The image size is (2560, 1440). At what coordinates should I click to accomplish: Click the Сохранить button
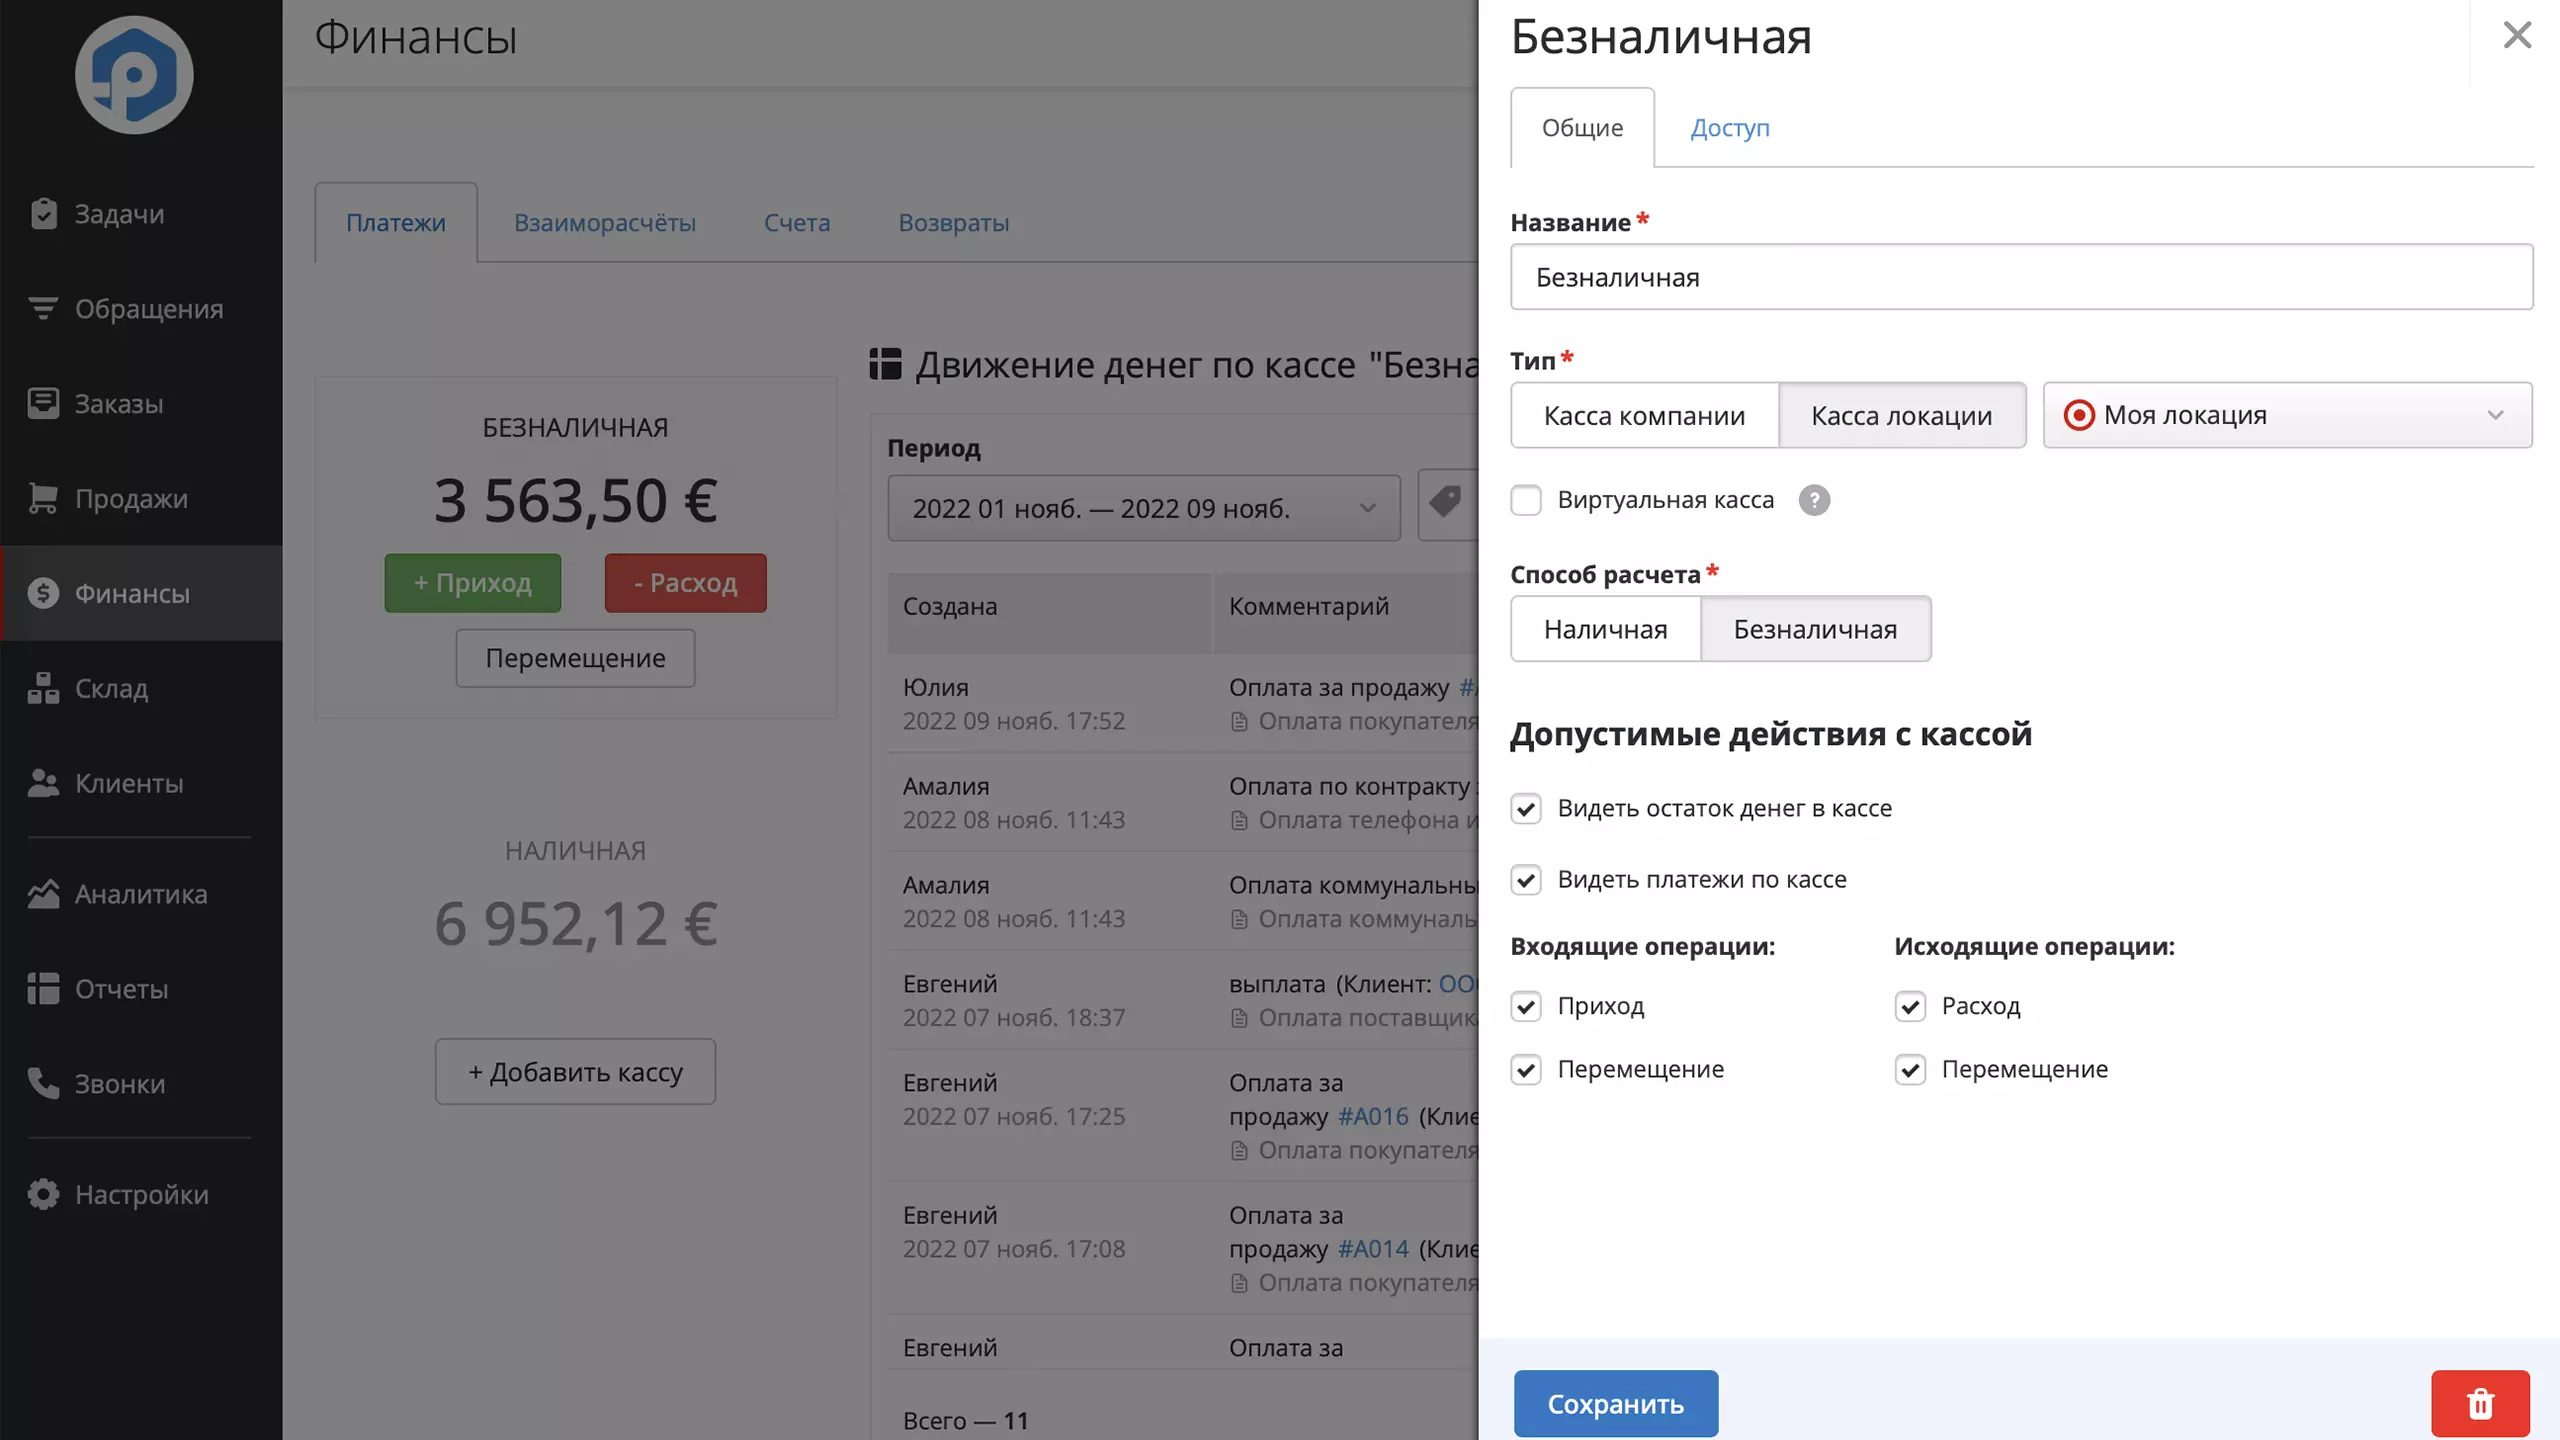coord(1616,1403)
